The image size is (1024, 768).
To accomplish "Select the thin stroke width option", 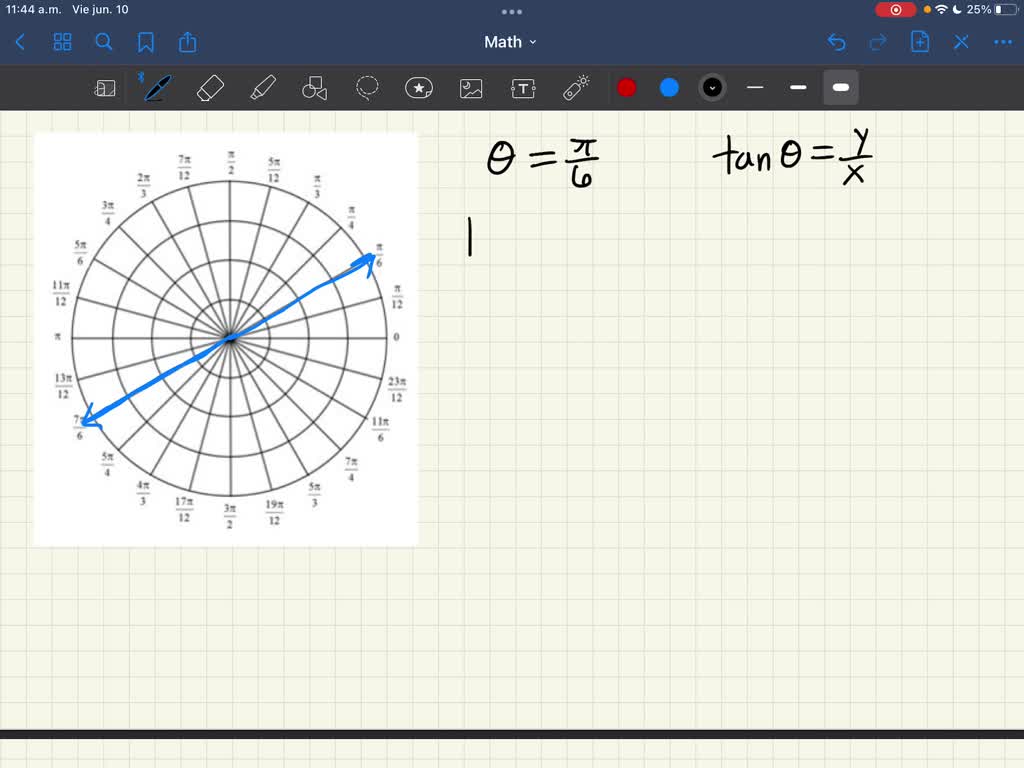I will tap(755, 88).
